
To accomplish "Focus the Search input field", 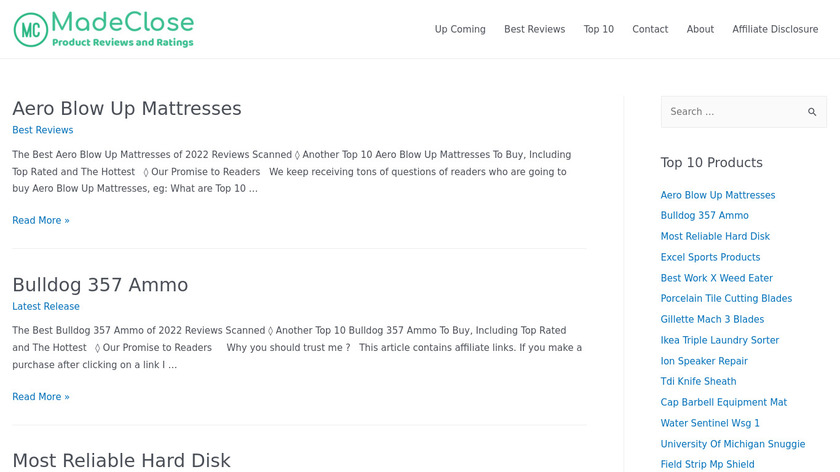I will point(730,112).
